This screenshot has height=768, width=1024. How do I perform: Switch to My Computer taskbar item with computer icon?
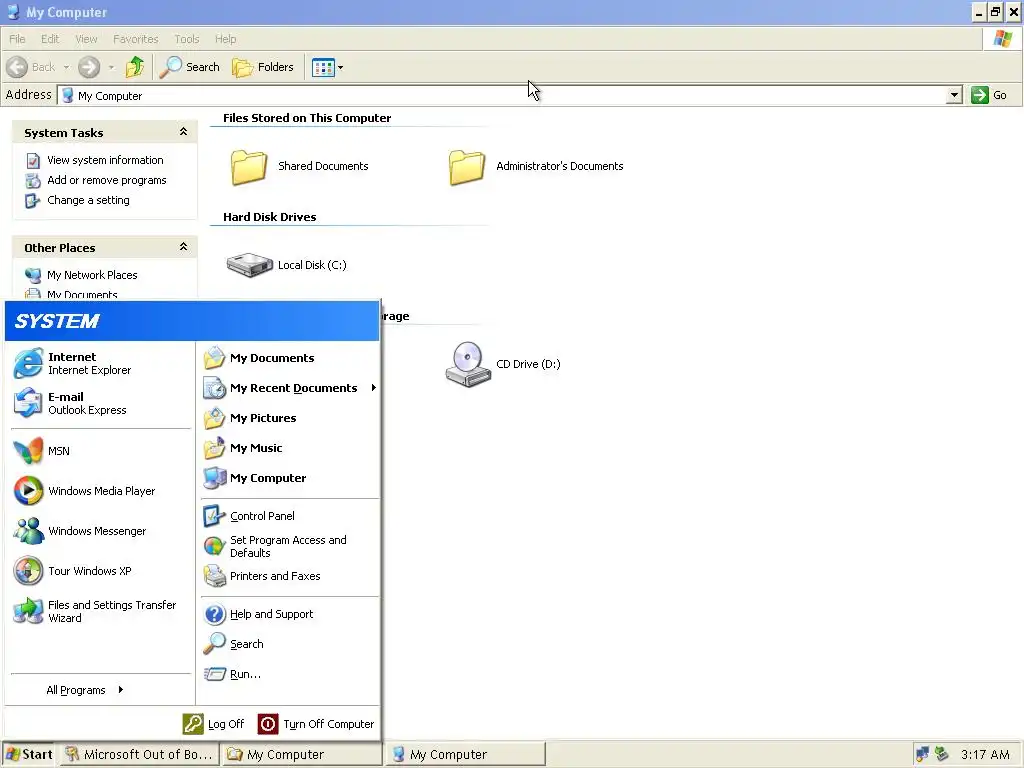465,754
